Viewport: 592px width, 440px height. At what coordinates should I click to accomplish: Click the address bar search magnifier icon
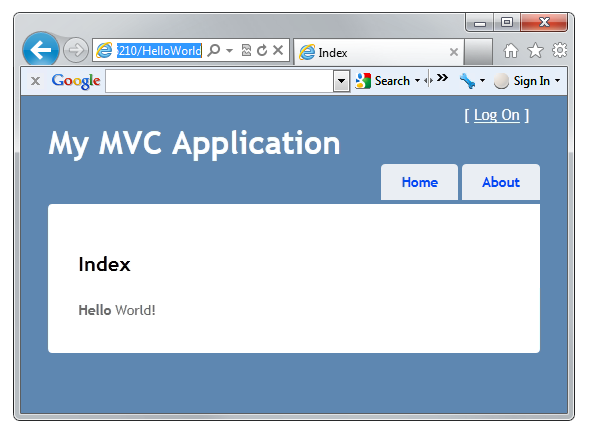click(x=214, y=50)
